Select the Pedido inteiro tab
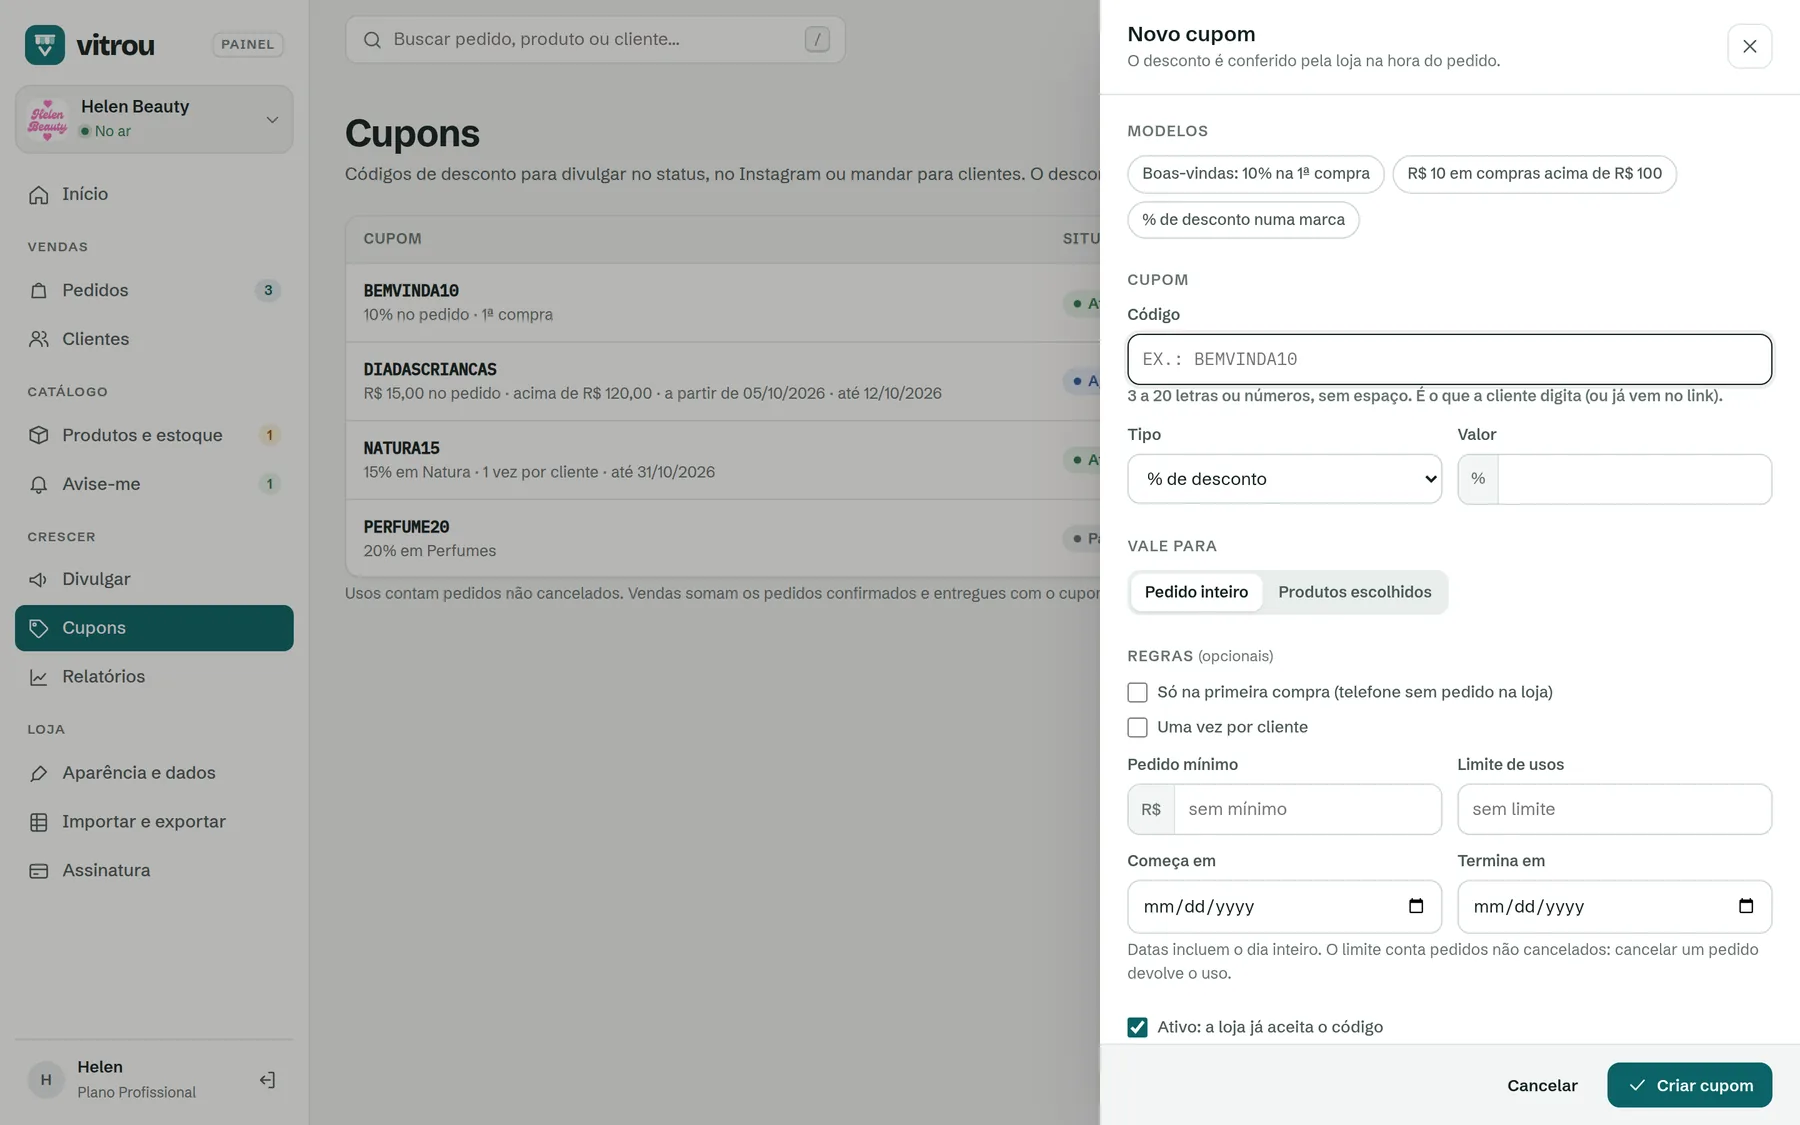The height and width of the screenshot is (1125, 1800). (x=1196, y=592)
